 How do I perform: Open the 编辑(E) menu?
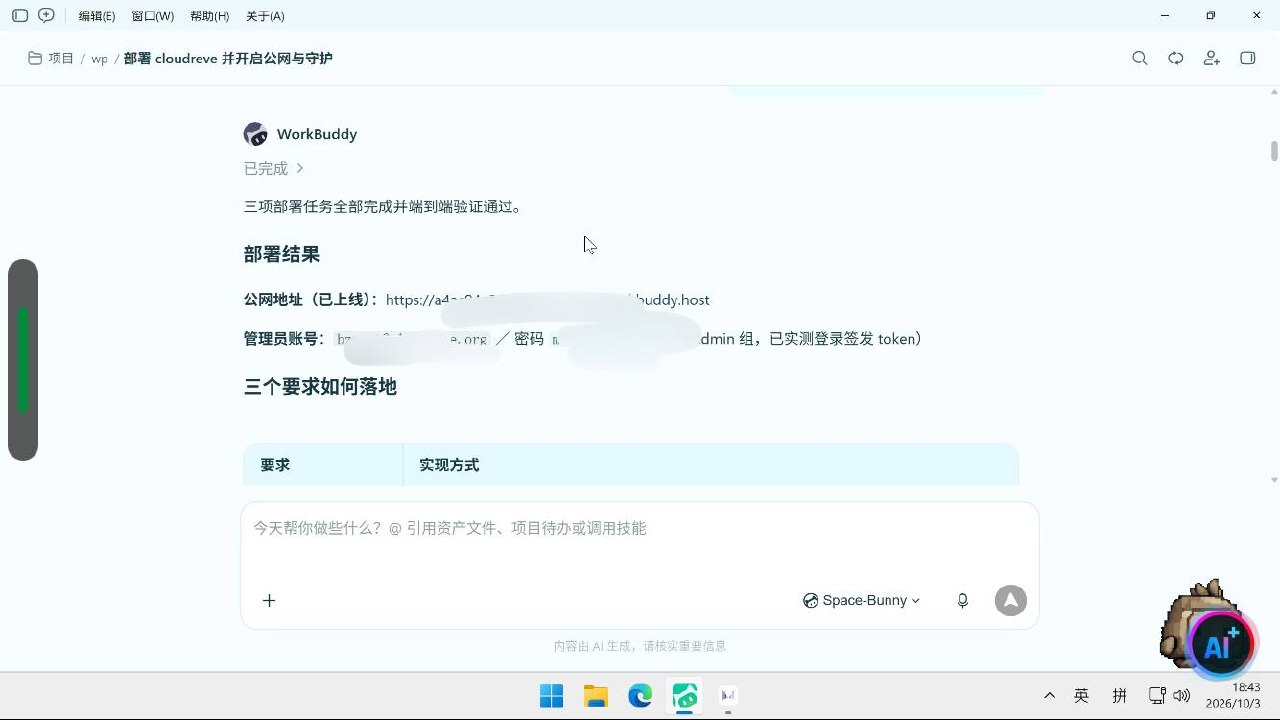pyautogui.click(x=97, y=16)
